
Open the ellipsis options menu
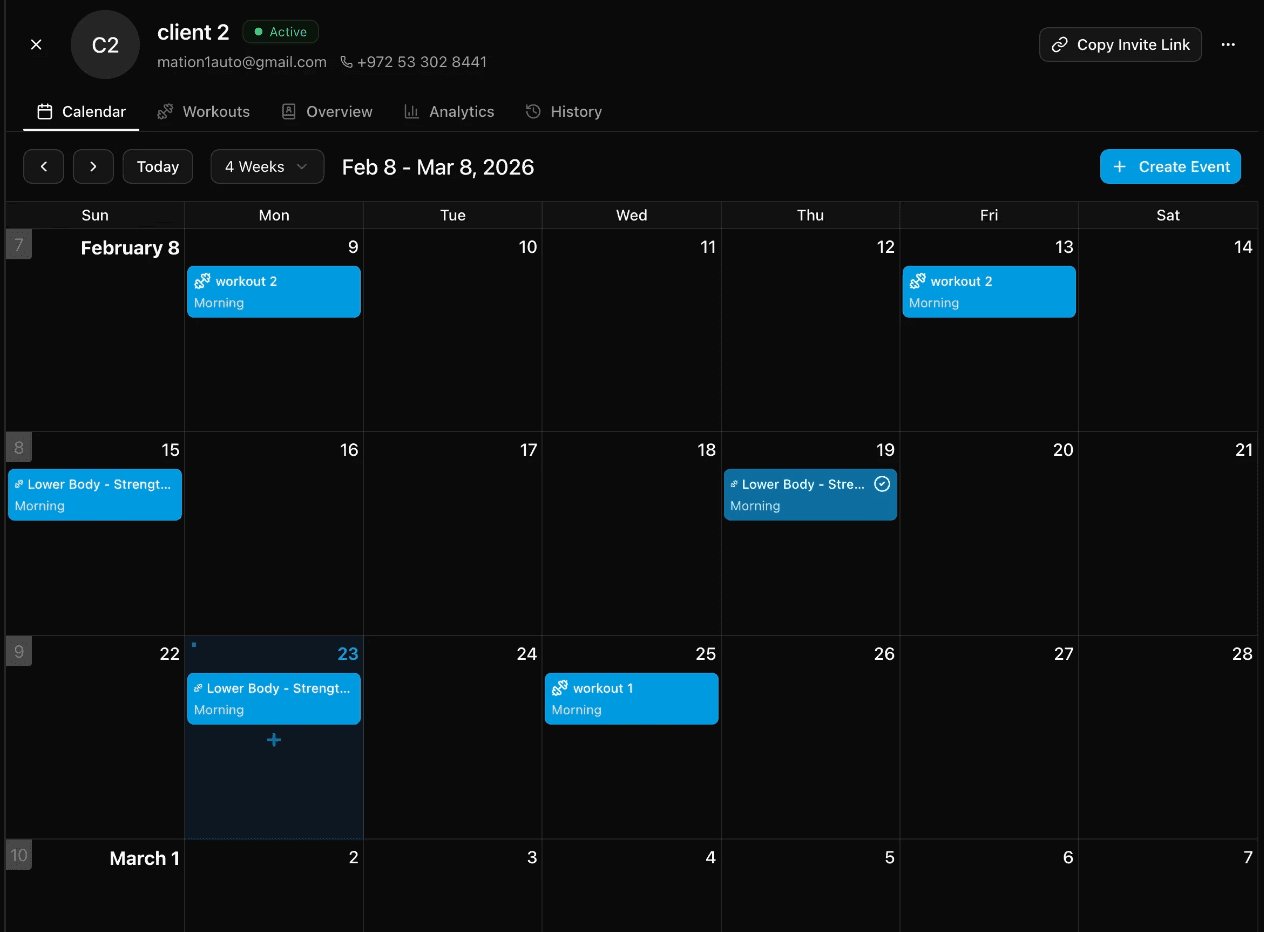click(x=1228, y=44)
